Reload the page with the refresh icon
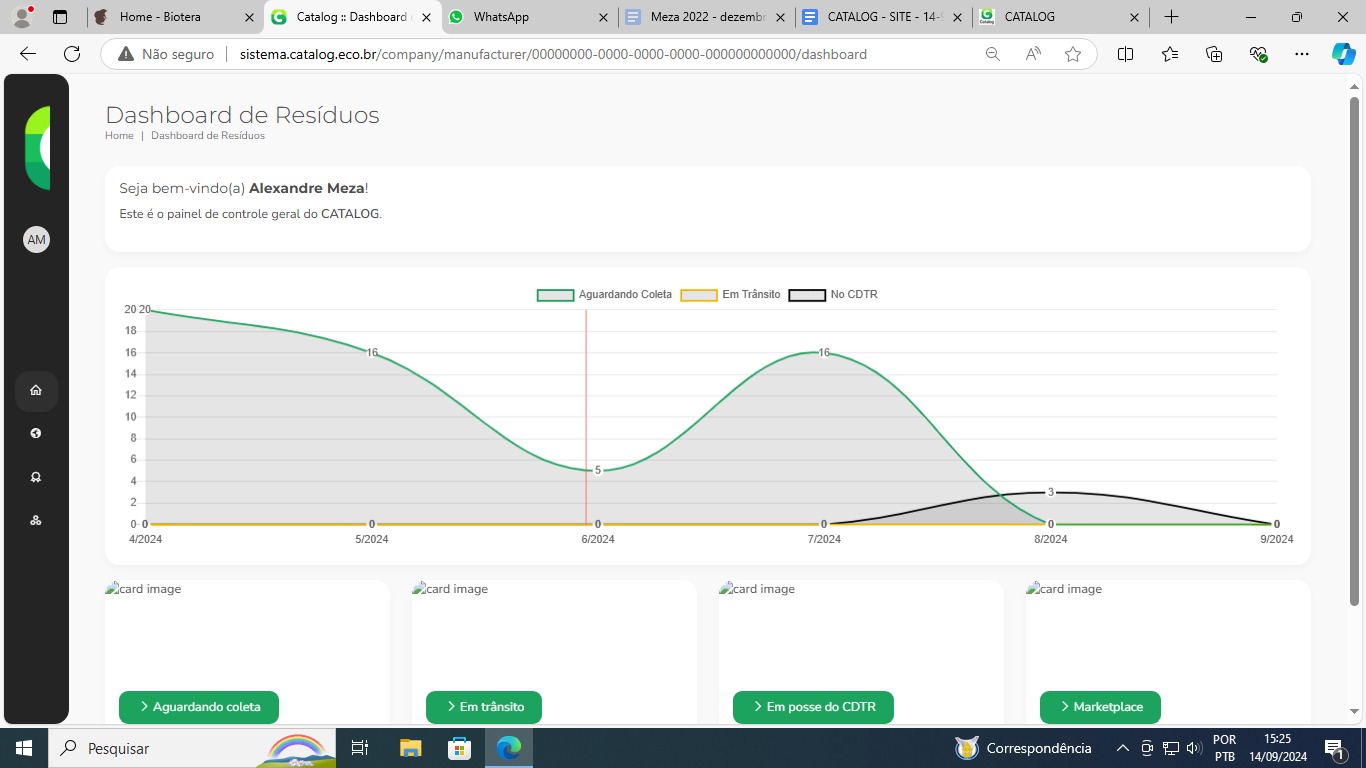1366x768 pixels. point(72,54)
